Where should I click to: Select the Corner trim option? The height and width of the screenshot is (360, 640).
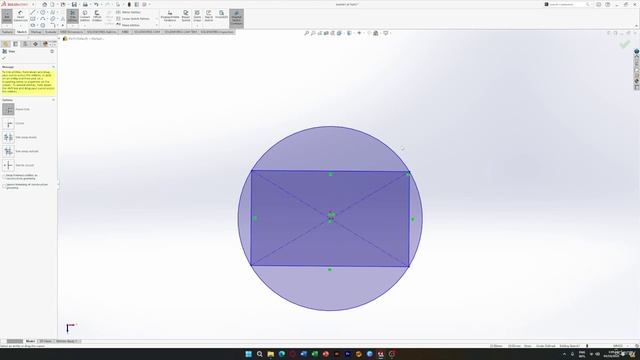click(x=8, y=123)
